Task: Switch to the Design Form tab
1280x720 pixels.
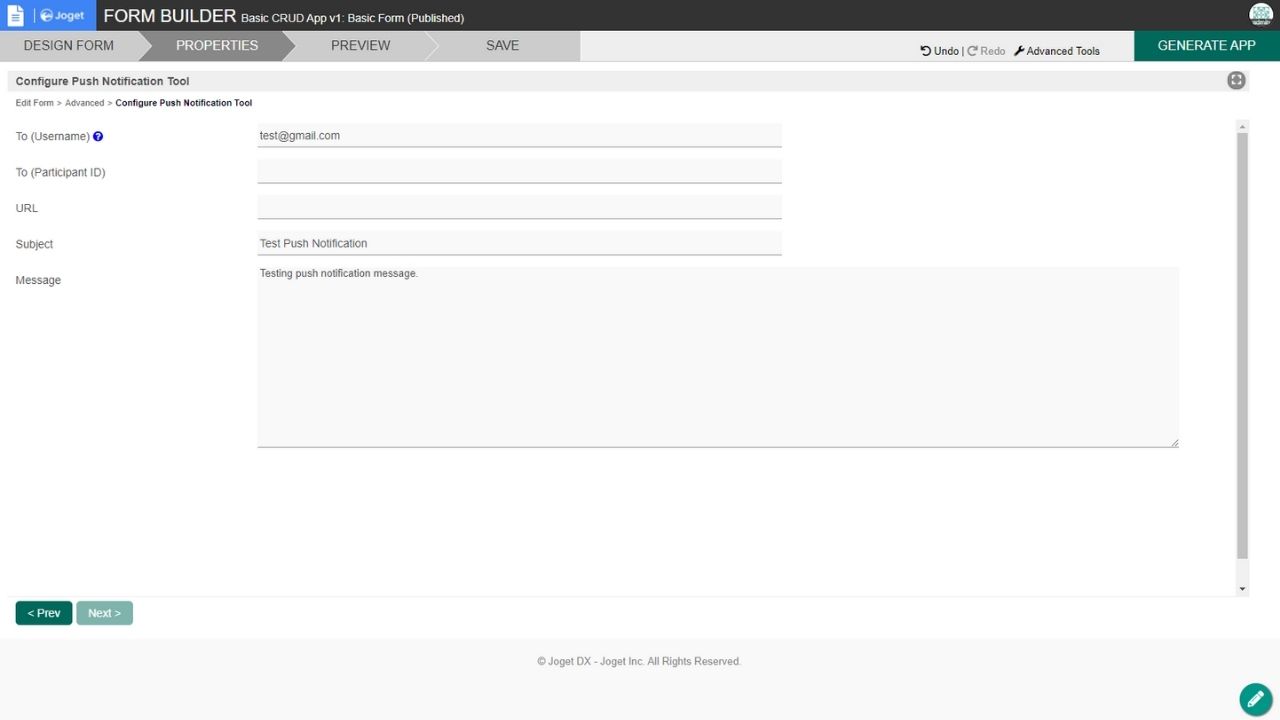Action: 68,46
